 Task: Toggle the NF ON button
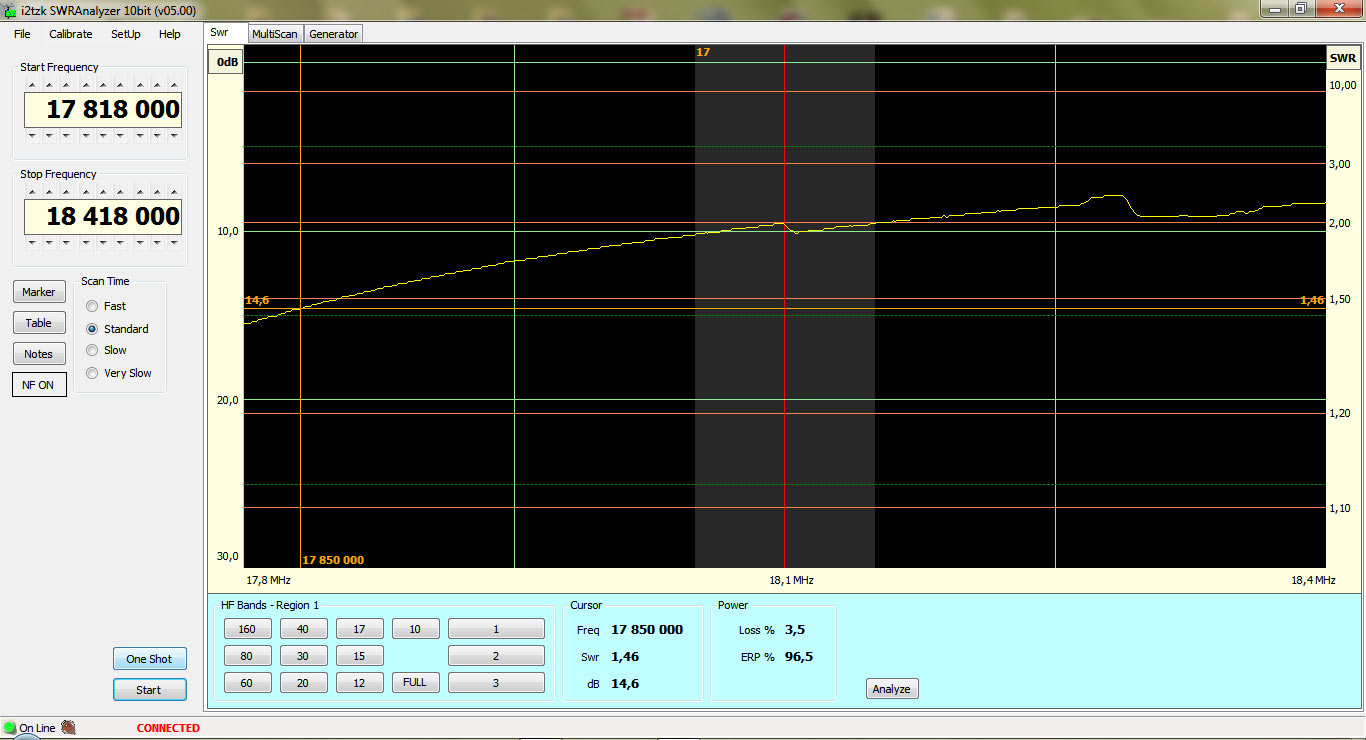pos(39,385)
